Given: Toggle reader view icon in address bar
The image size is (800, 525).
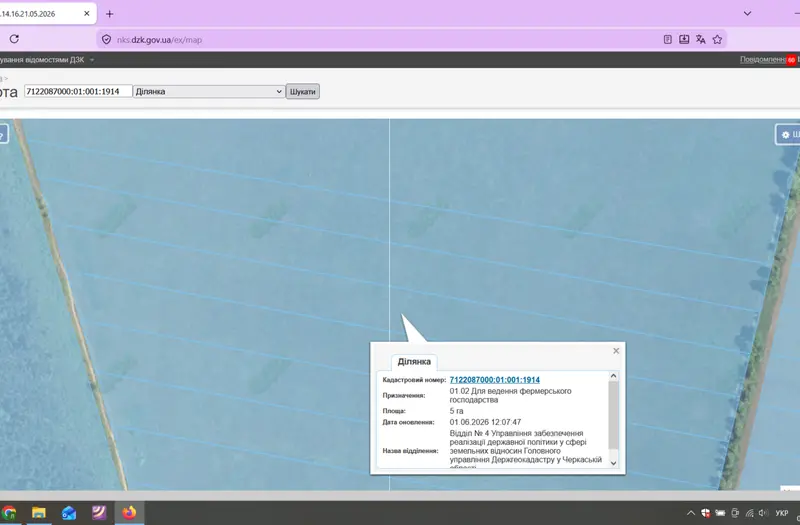Looking at the screenshot, I should (x=667, y=39).
